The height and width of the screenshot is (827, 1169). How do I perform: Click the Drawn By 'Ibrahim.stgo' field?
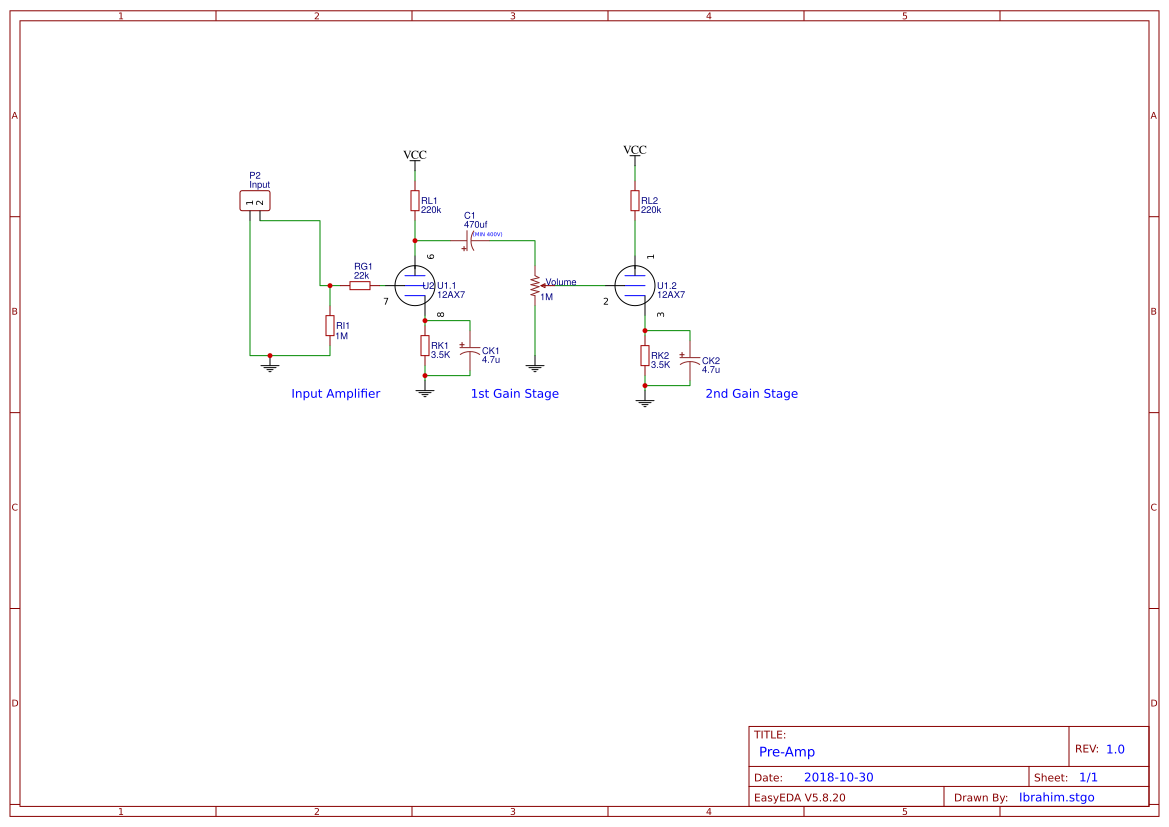tap(1055, 797)
